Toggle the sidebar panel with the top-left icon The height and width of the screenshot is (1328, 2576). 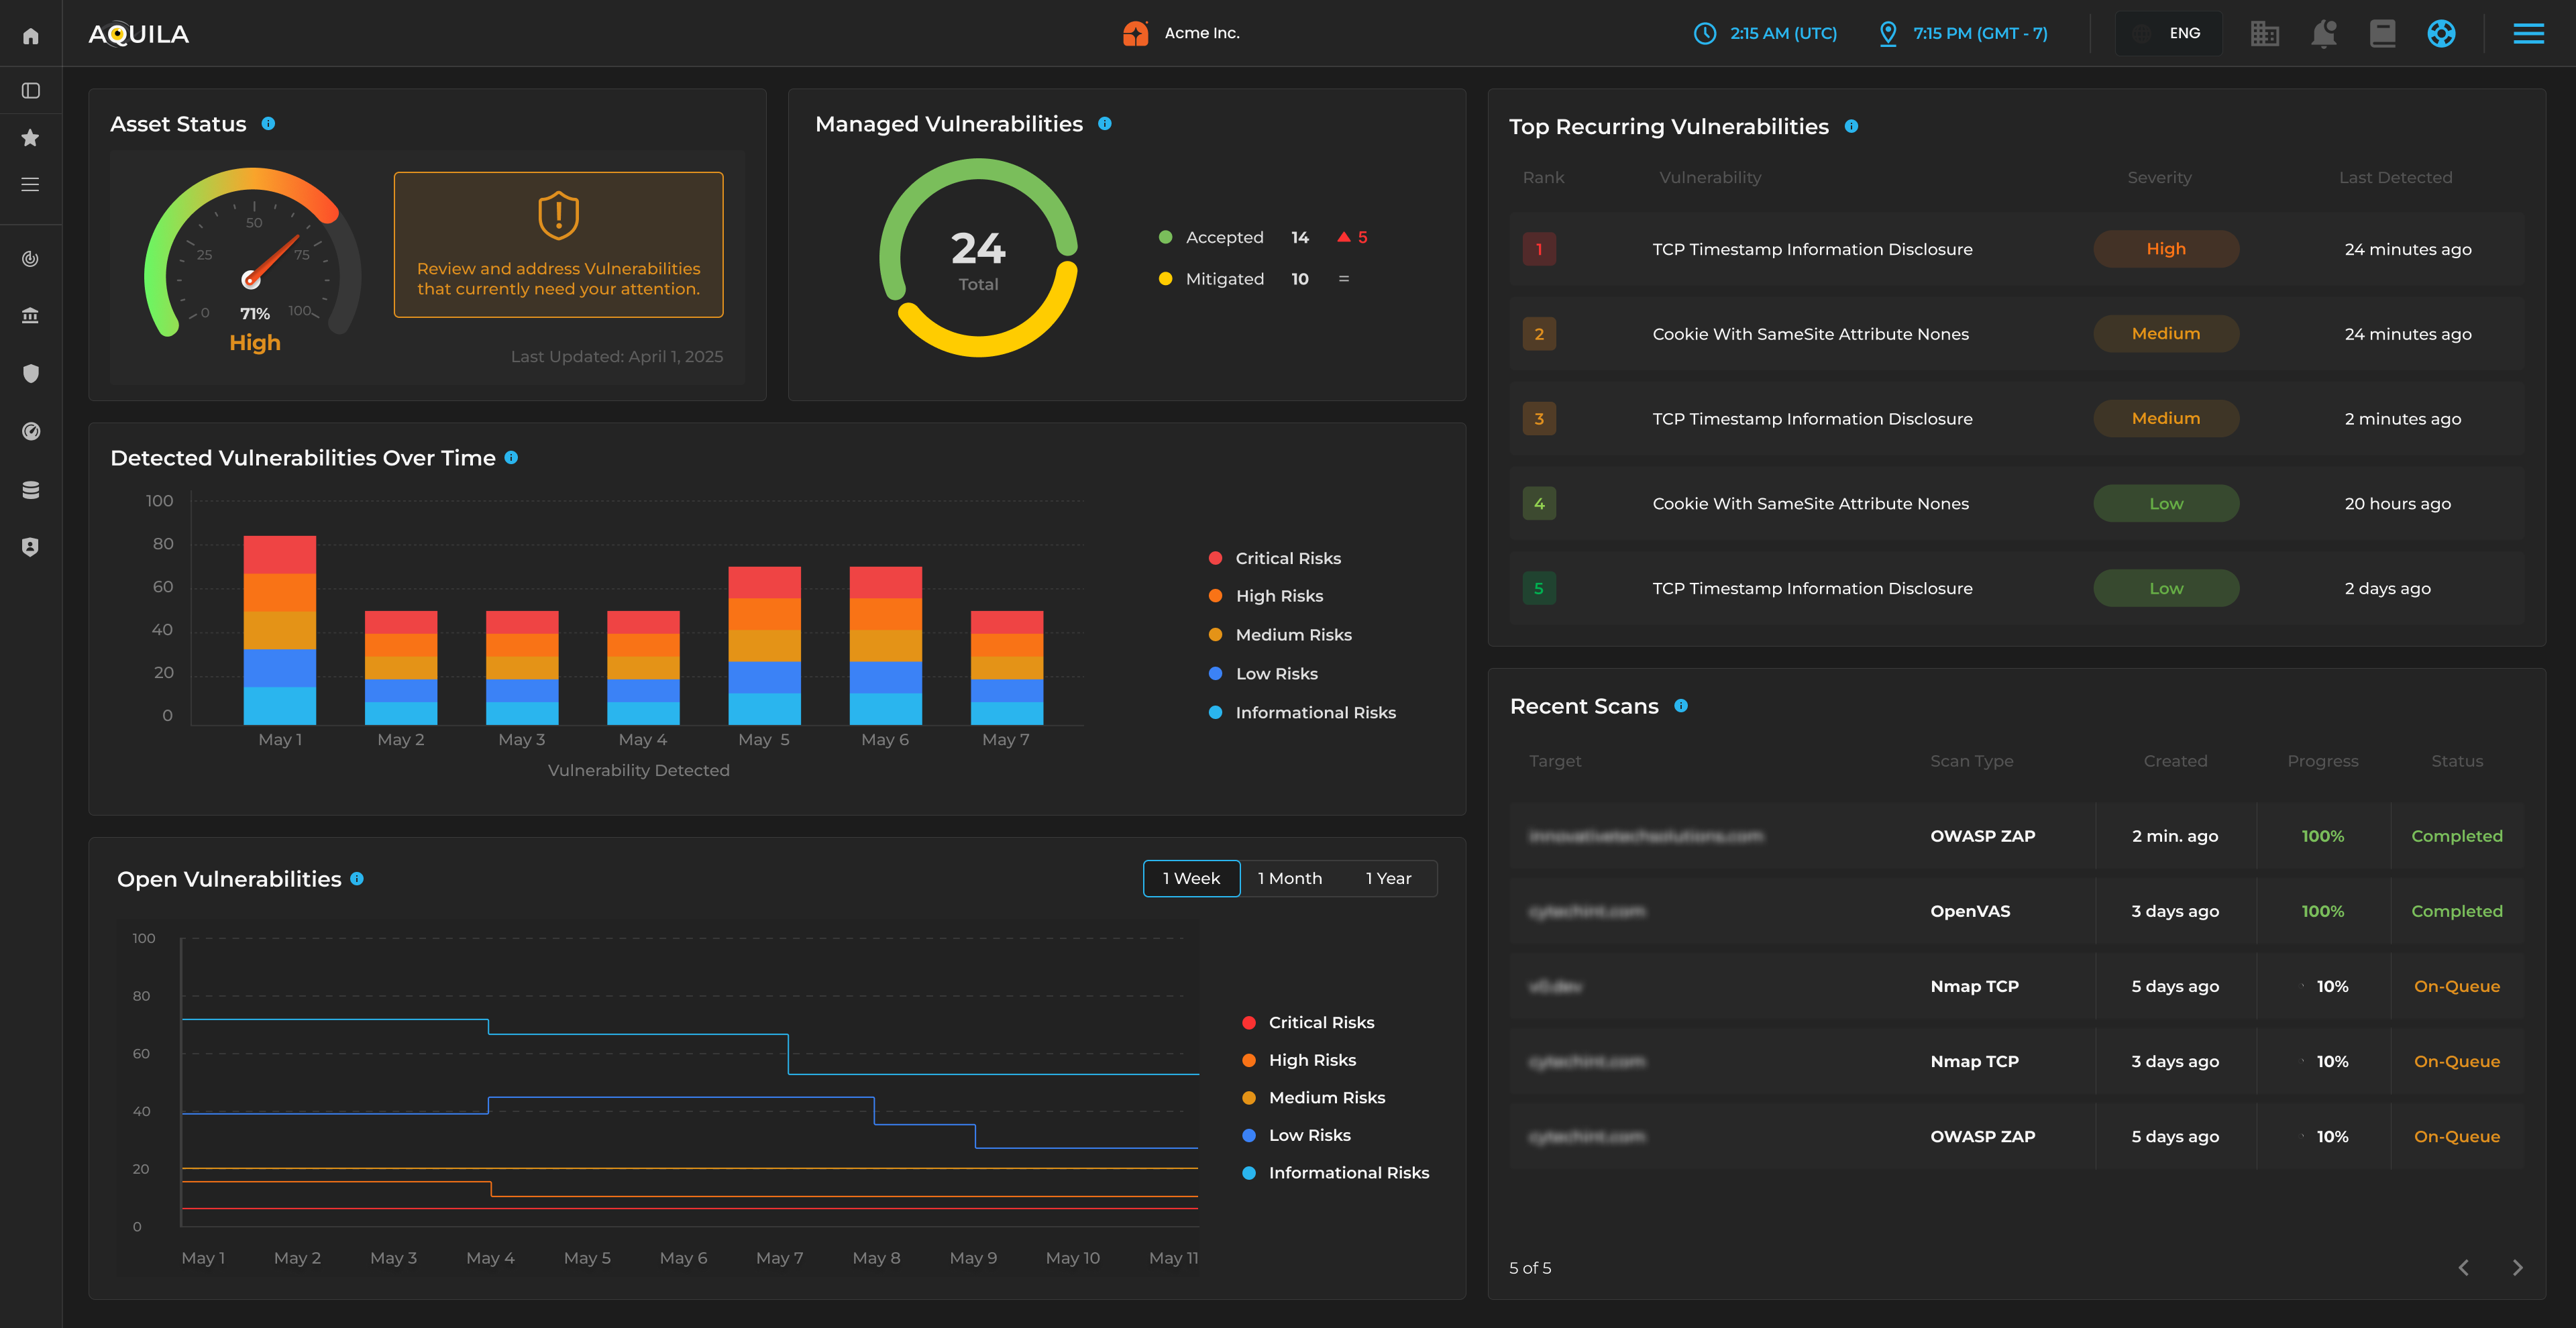30,90
